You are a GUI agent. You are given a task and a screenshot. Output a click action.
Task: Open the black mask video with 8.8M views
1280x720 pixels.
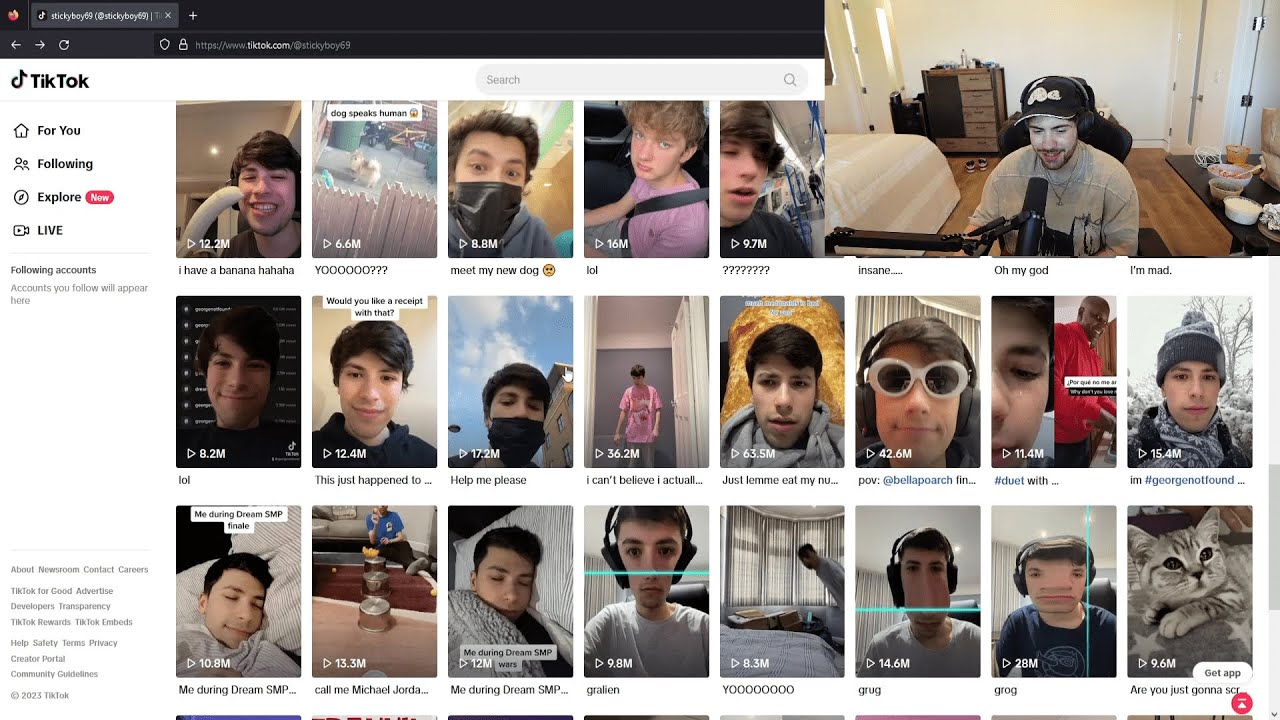pos(510,179)
